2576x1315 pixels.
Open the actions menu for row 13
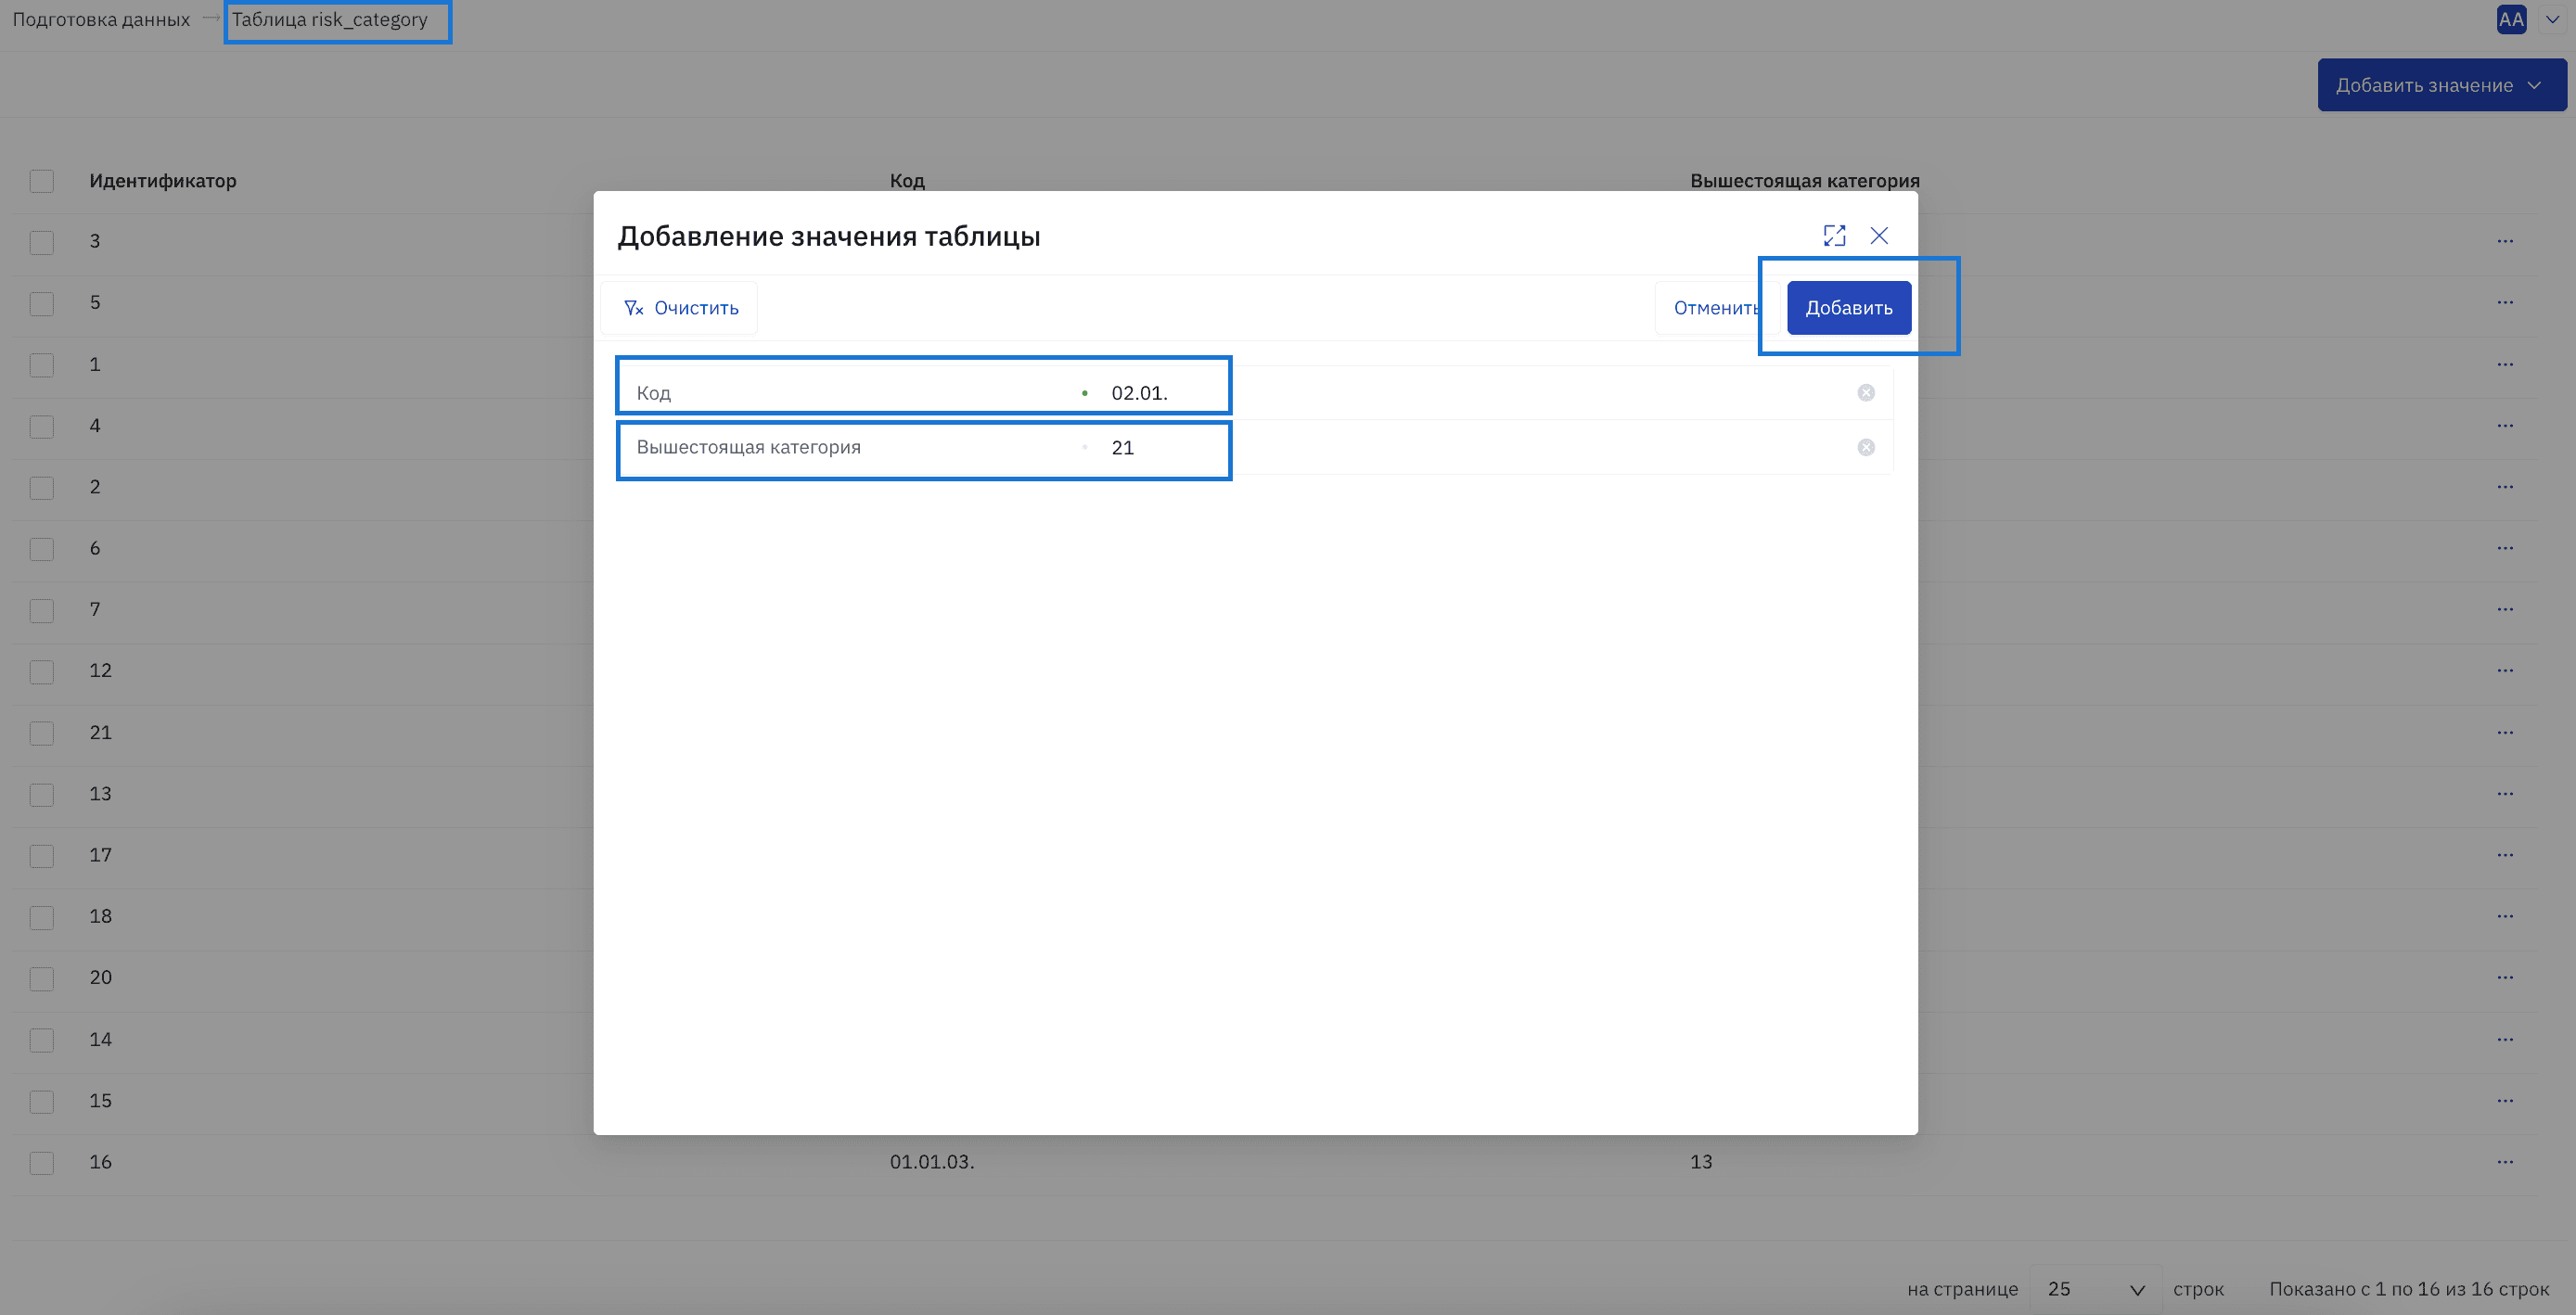coord(2505,794)
